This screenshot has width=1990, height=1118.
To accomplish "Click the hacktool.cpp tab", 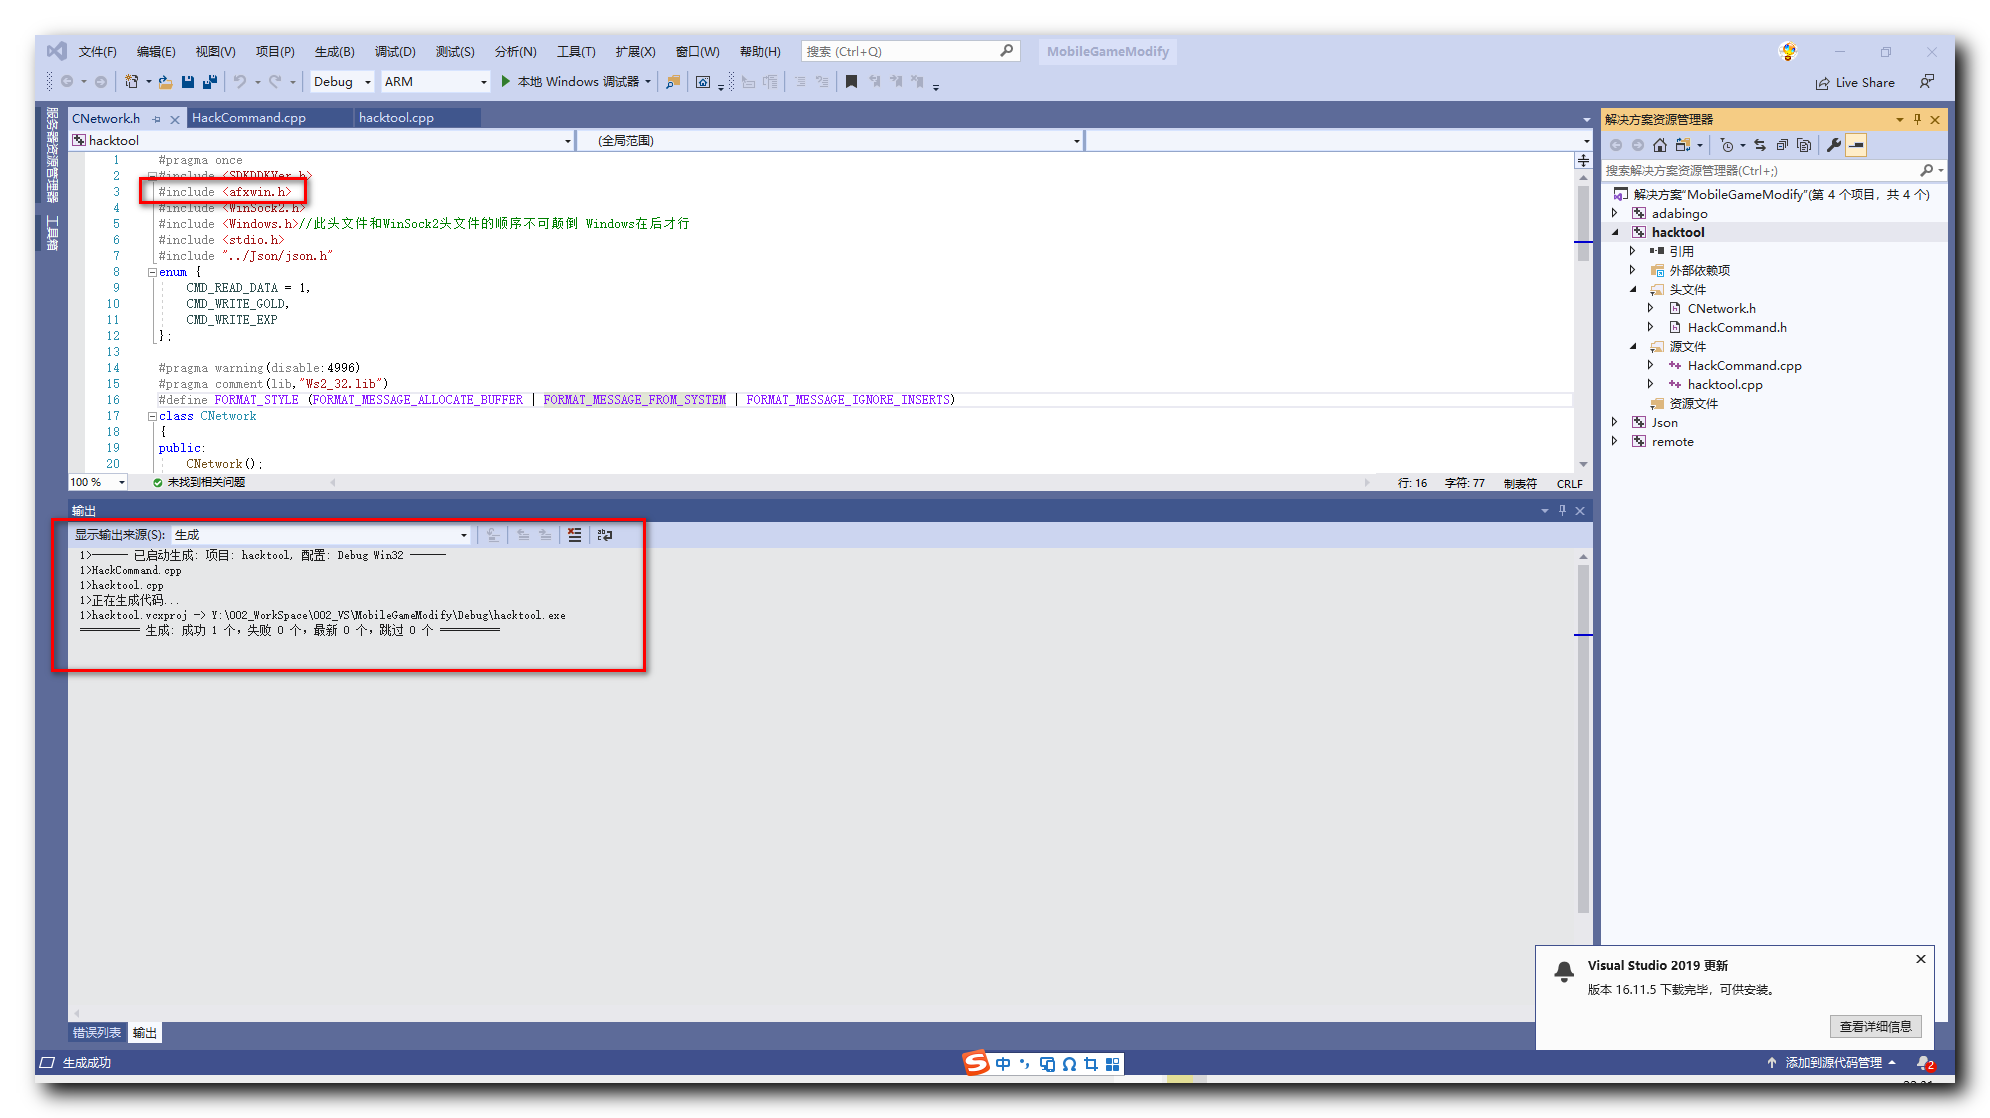I will 395,119.
